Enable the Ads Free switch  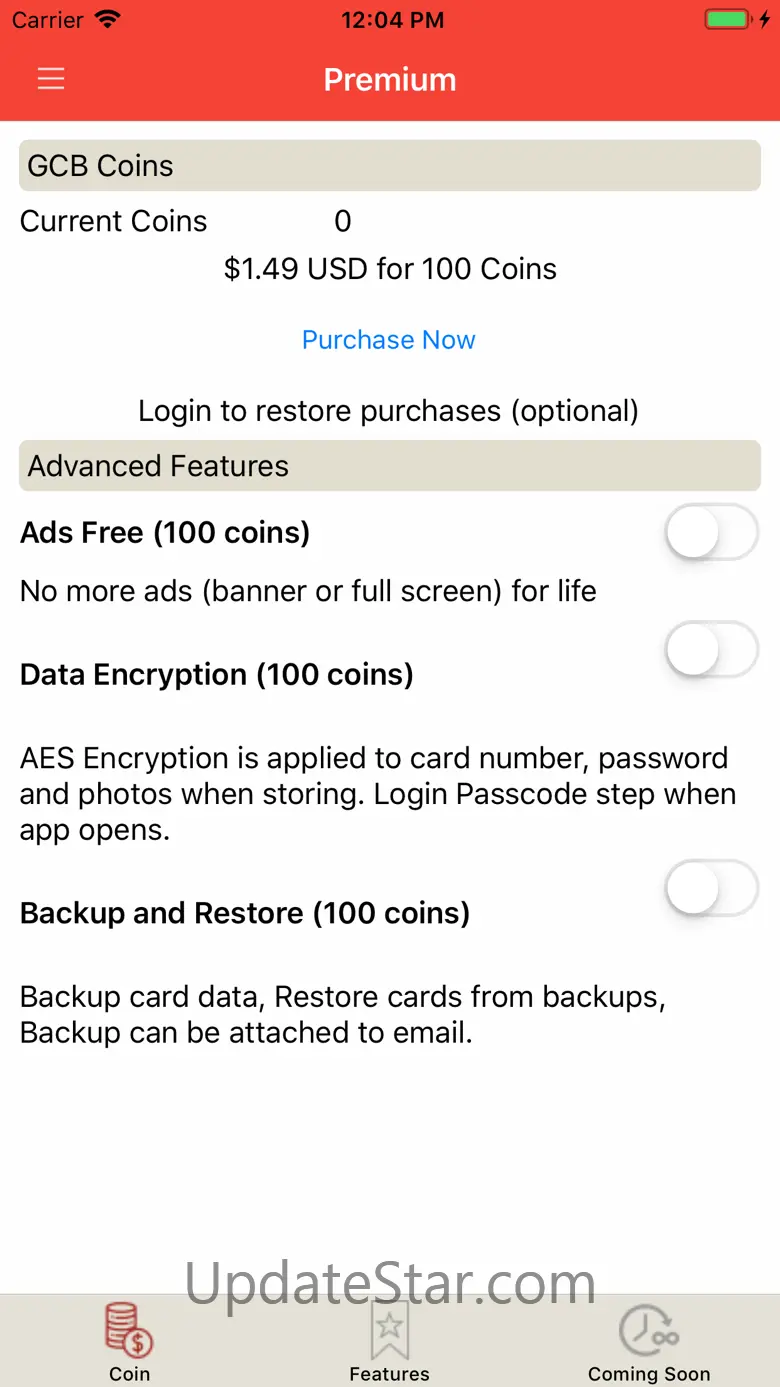(712, 532)
